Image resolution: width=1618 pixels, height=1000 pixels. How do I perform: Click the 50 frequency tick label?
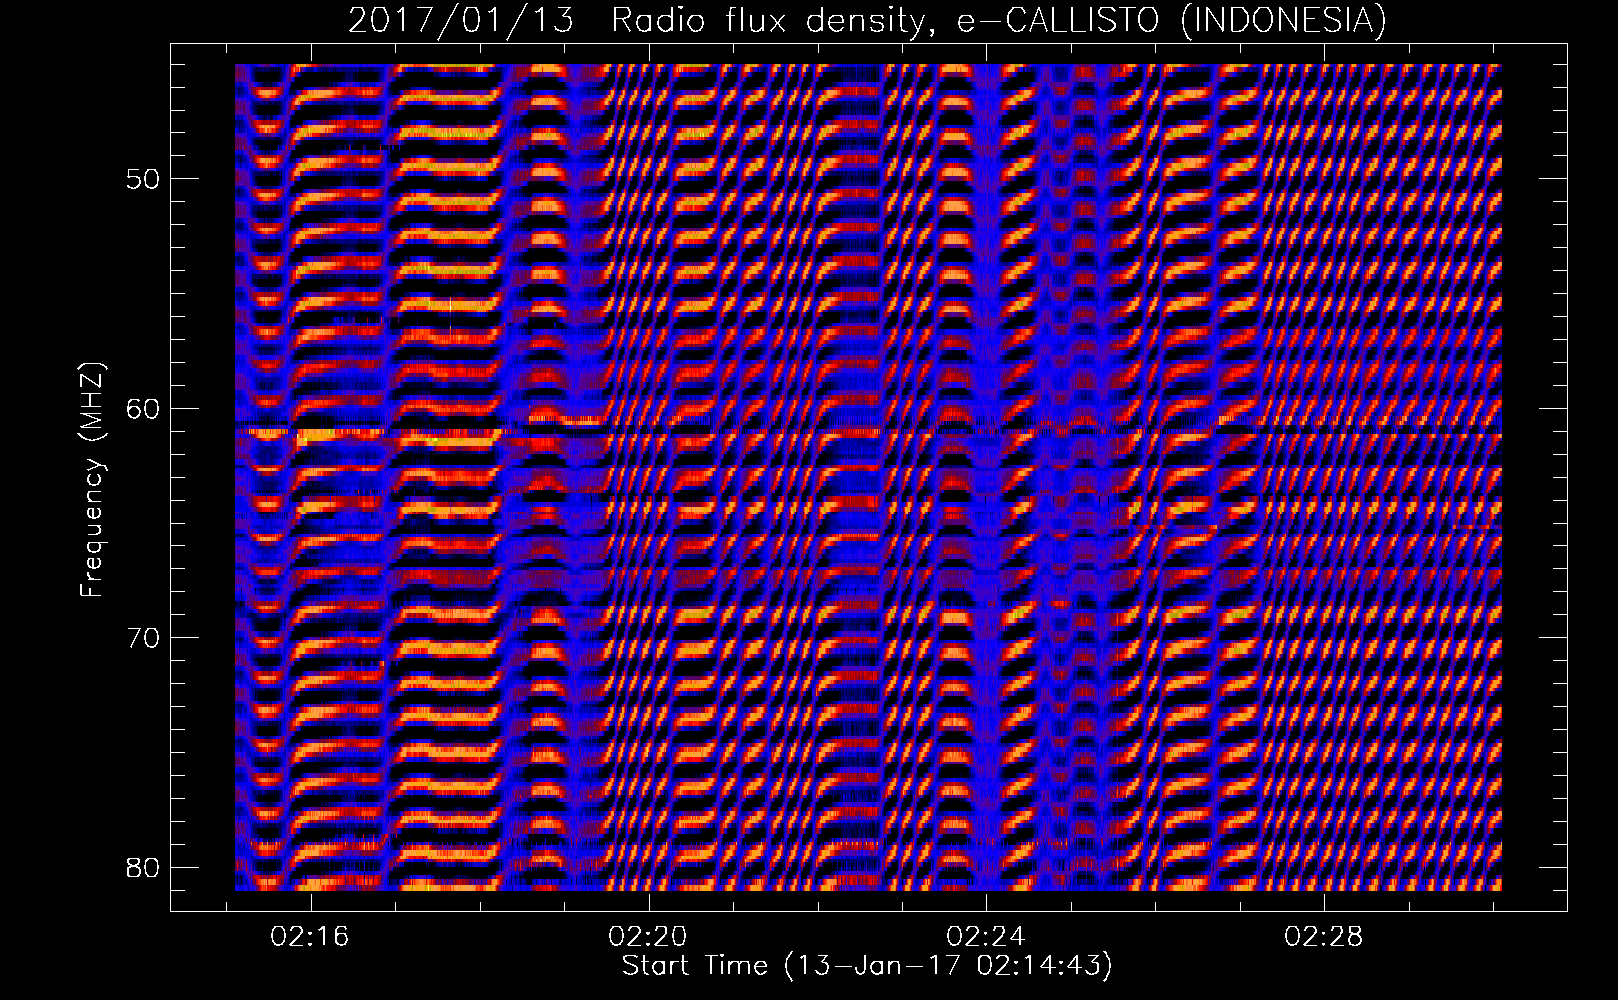pyautogui.click(x=142, y=179)
